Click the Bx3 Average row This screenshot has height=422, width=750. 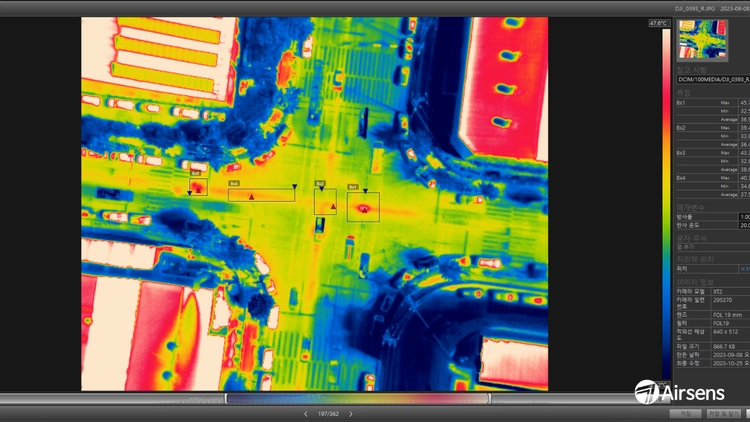pyautogui.click(x=713, y=169)
